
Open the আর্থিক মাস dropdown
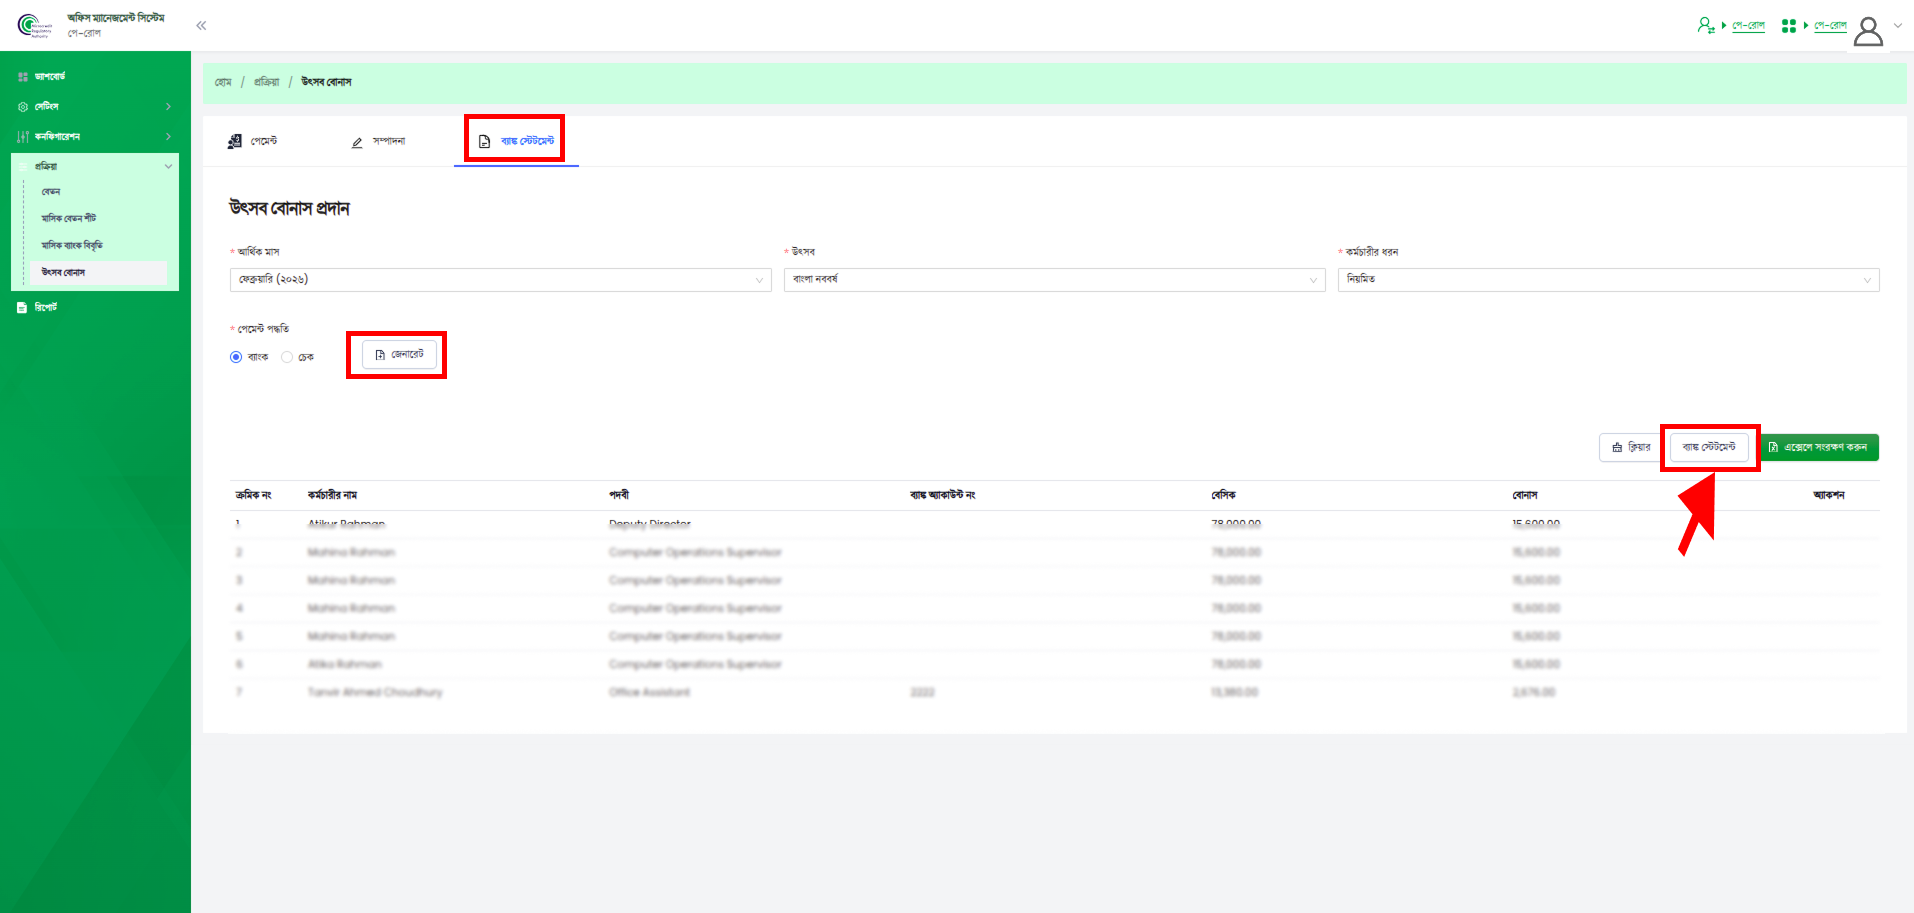pos(500,280)
